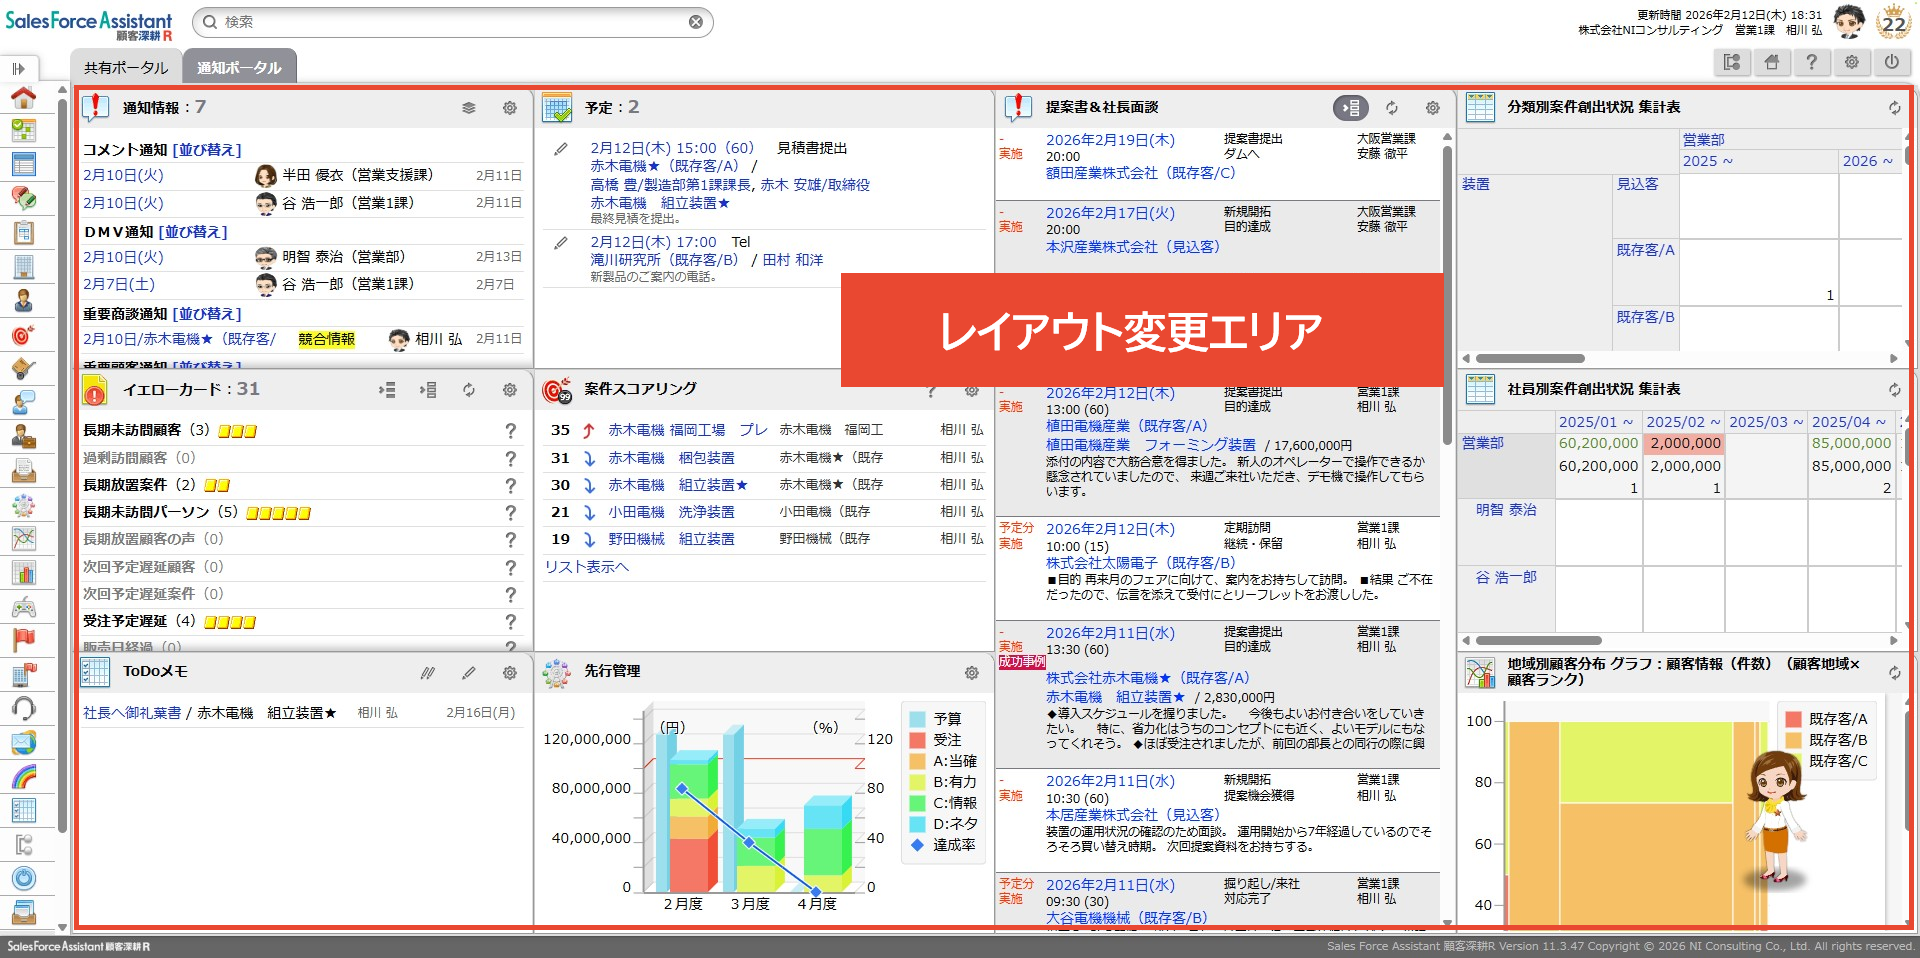Select the 通知ポータル tab
This screenshot has height=958, width=1920.
[x=239, y=68]
